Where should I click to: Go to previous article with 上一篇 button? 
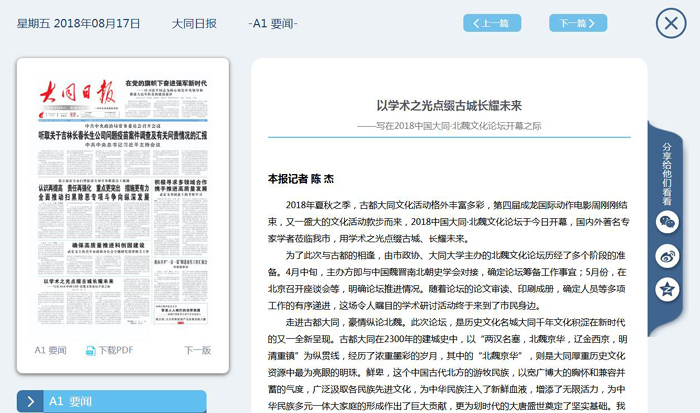coord(492,23)
